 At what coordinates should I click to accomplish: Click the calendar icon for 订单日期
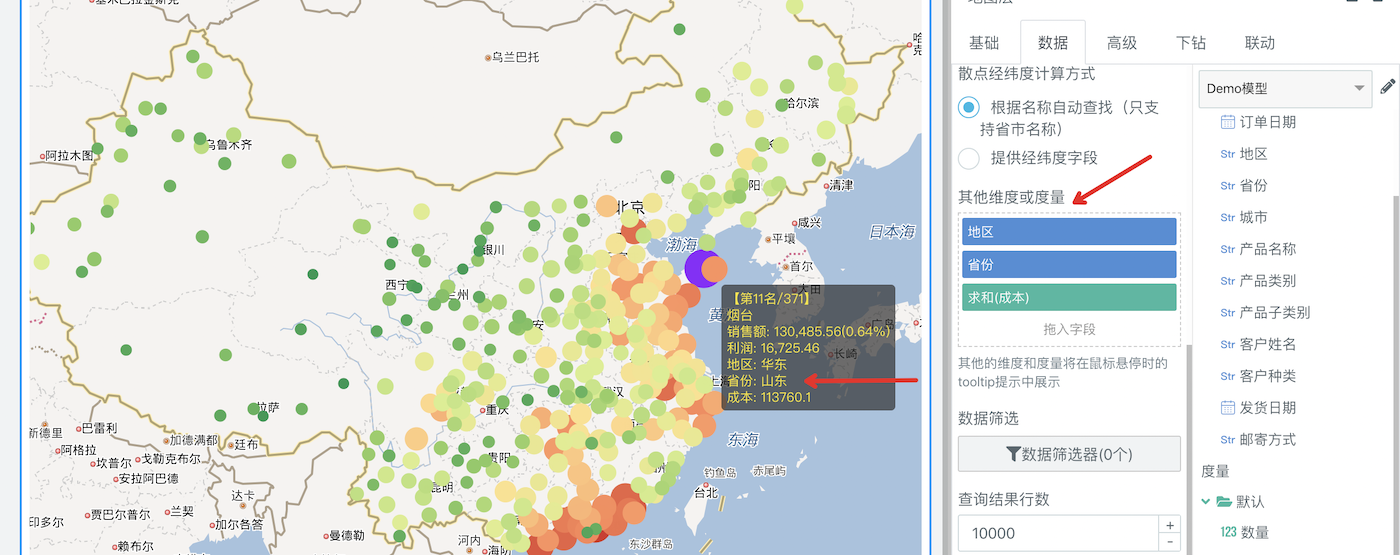(1228, 122)
